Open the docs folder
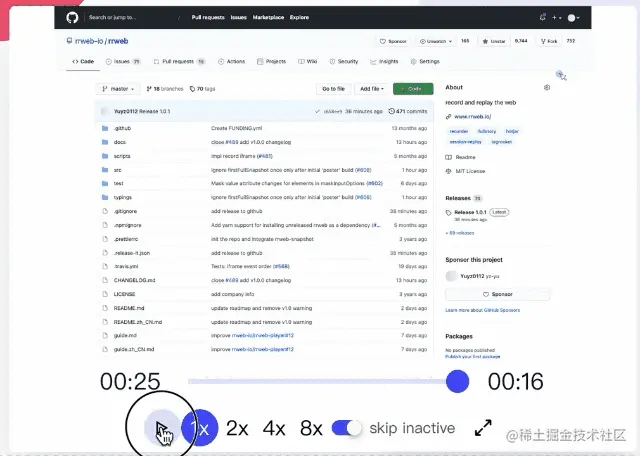The width and height of the screenshot is (640, 456). click(120, 142)
